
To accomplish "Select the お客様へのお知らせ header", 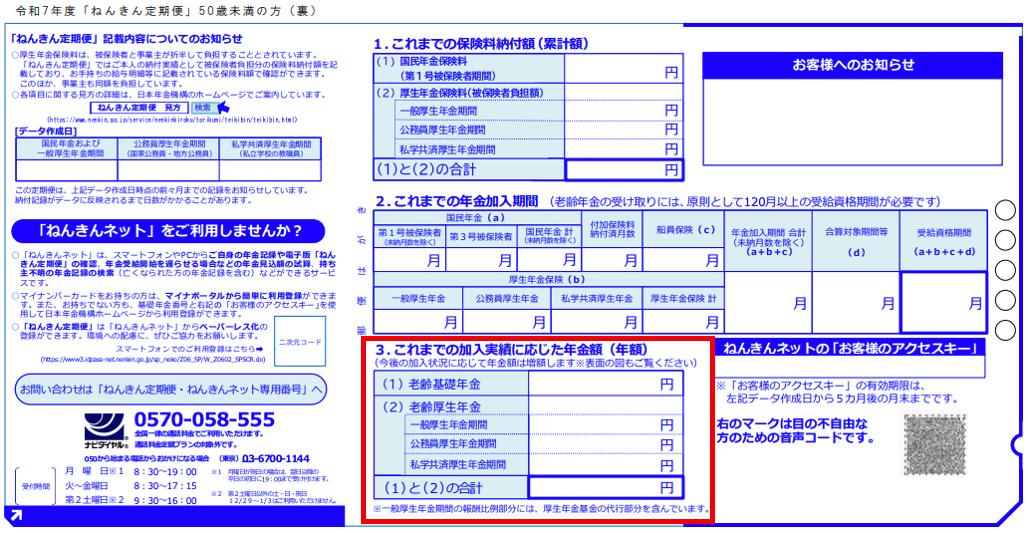I will click(853, 64).
